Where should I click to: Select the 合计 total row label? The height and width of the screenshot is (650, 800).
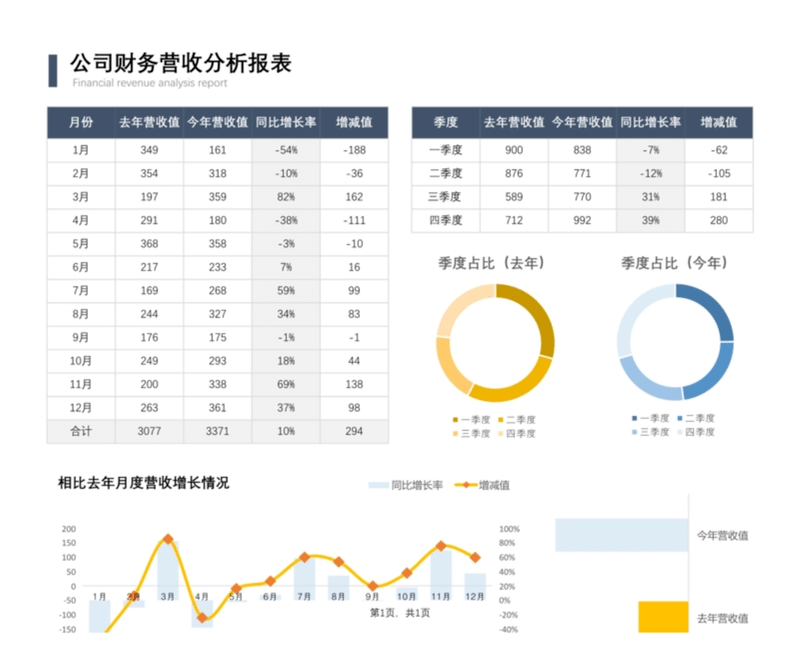coord(81,431)
